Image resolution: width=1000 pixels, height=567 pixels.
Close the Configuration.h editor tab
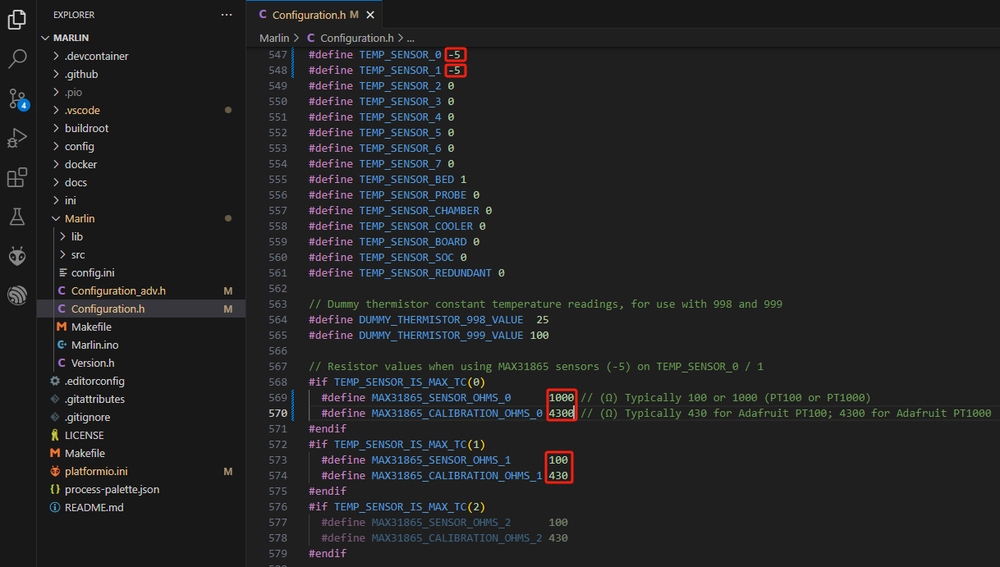pos(371,15)
